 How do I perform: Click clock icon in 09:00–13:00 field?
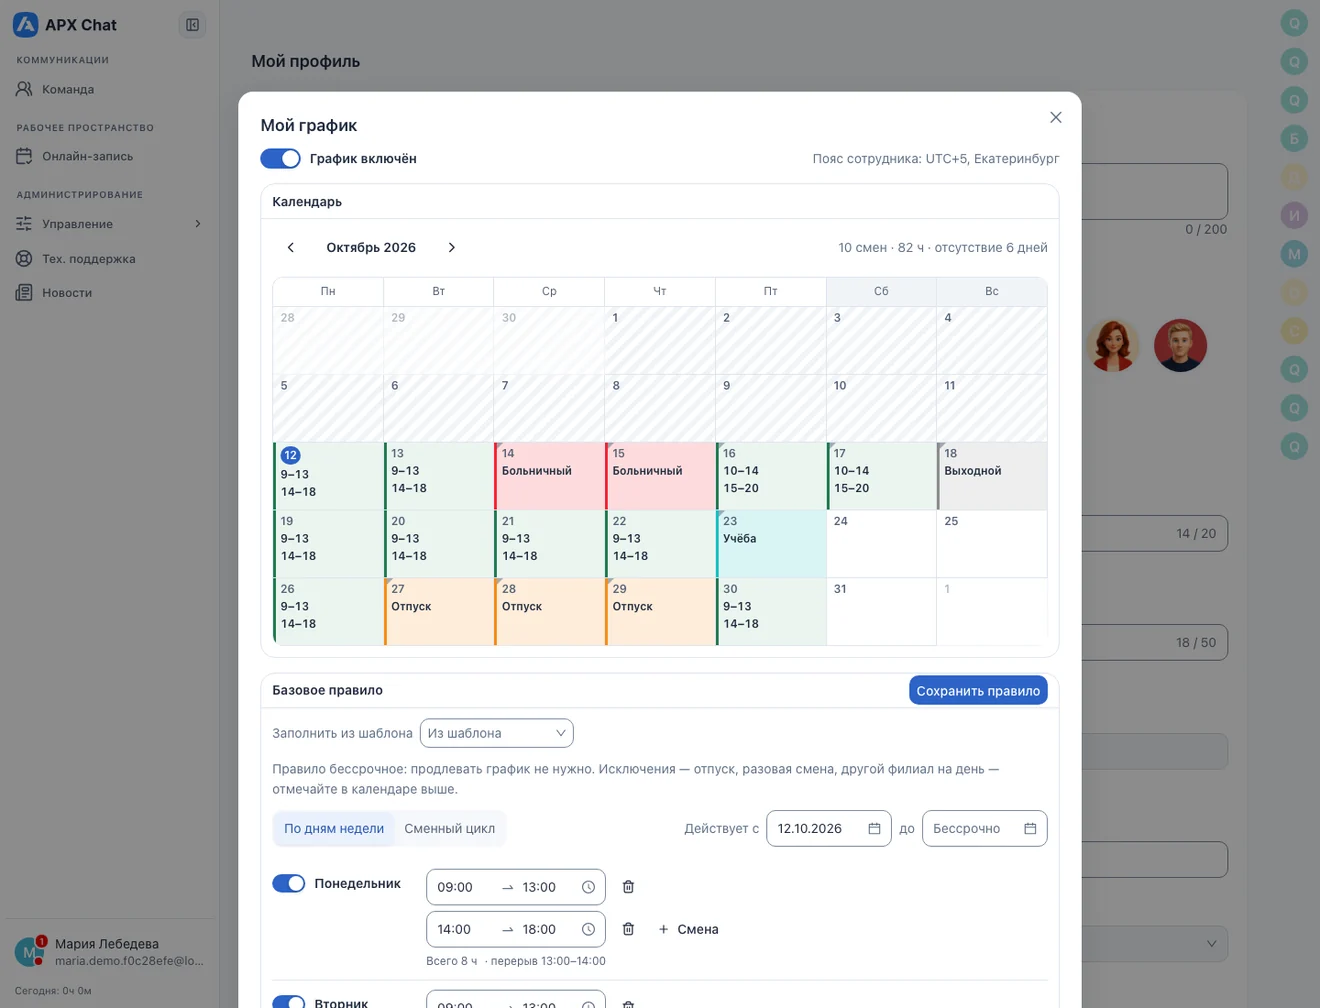588,887
